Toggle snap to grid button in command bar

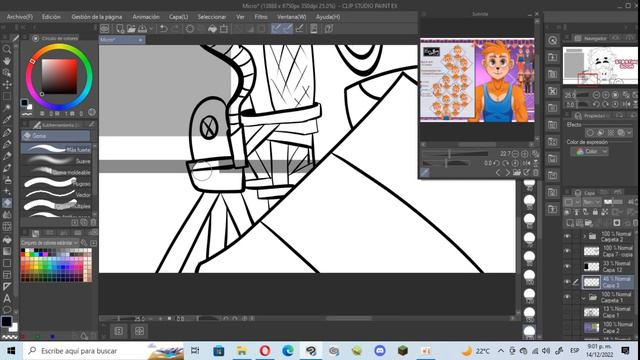coord(299,29)
